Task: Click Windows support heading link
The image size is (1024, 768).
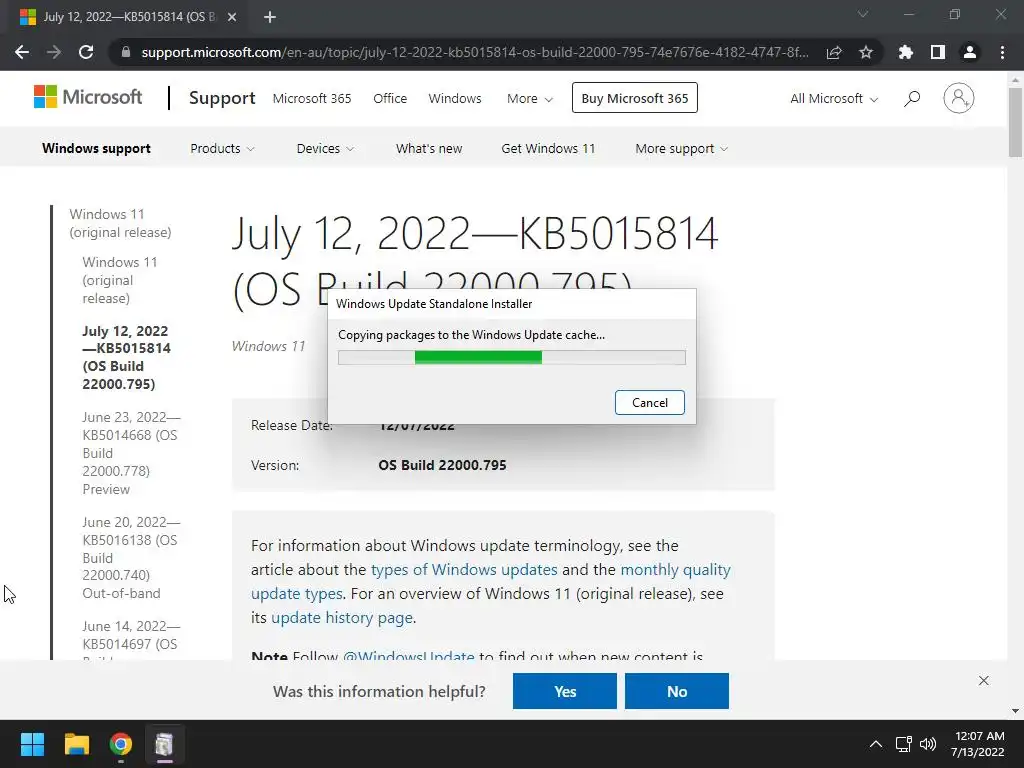Action: [97, 148]
